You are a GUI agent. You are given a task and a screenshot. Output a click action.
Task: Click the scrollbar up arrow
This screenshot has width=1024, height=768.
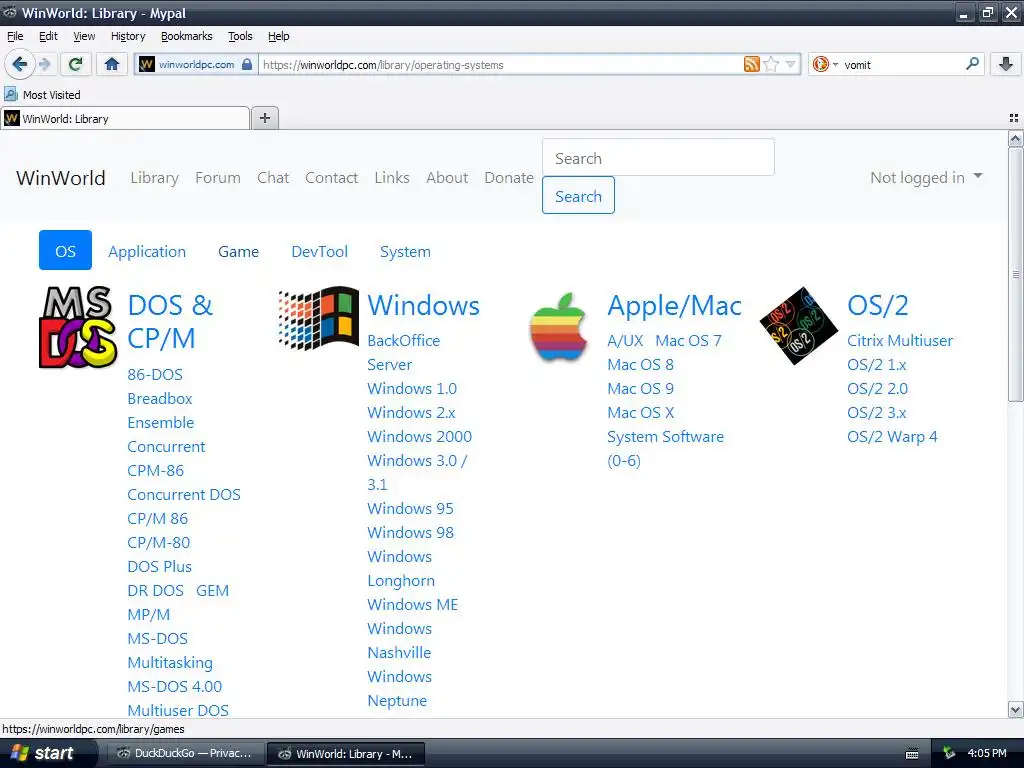click(x=1016, y=138)
